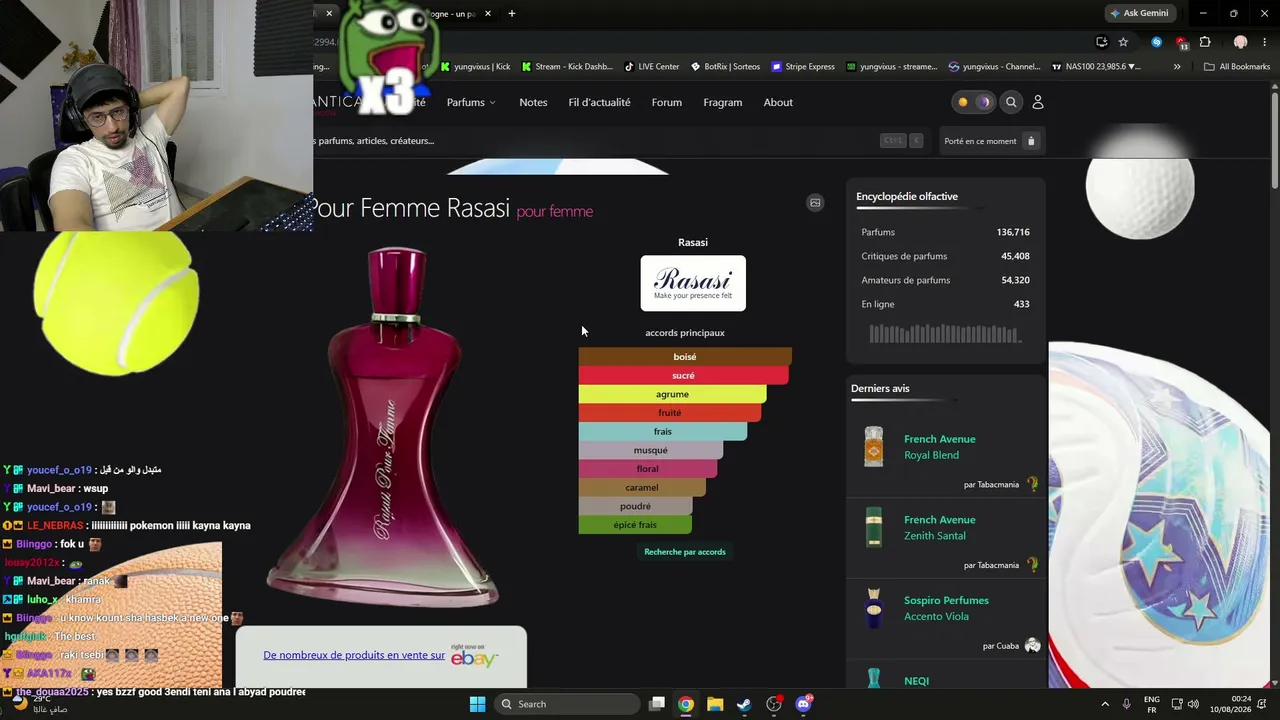1280x720 pixels.
Task: Select the frais accord bar
Action: pos(663,432)
